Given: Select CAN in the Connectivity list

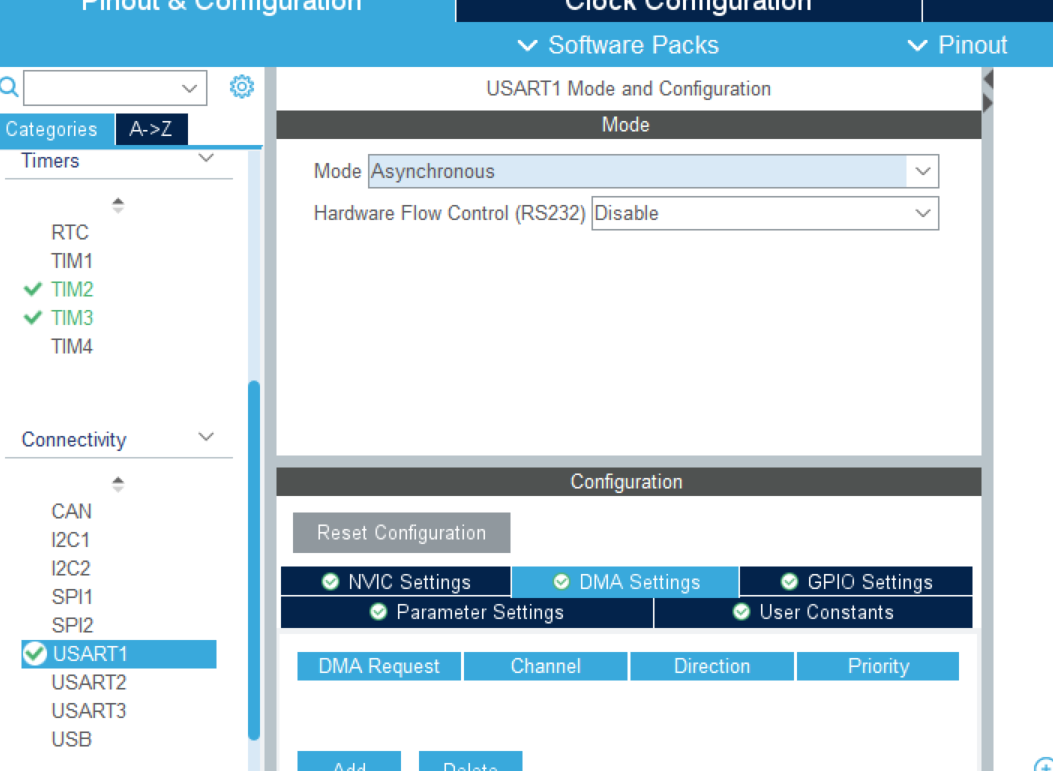Looking at the screenshot, I should pyautogui.click(x=71, y=512).
